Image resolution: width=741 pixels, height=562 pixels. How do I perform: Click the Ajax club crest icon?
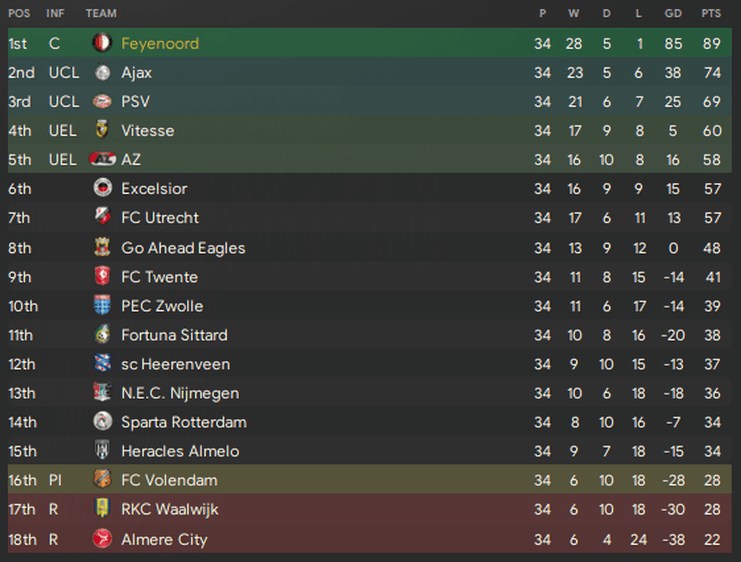point(102,72)
